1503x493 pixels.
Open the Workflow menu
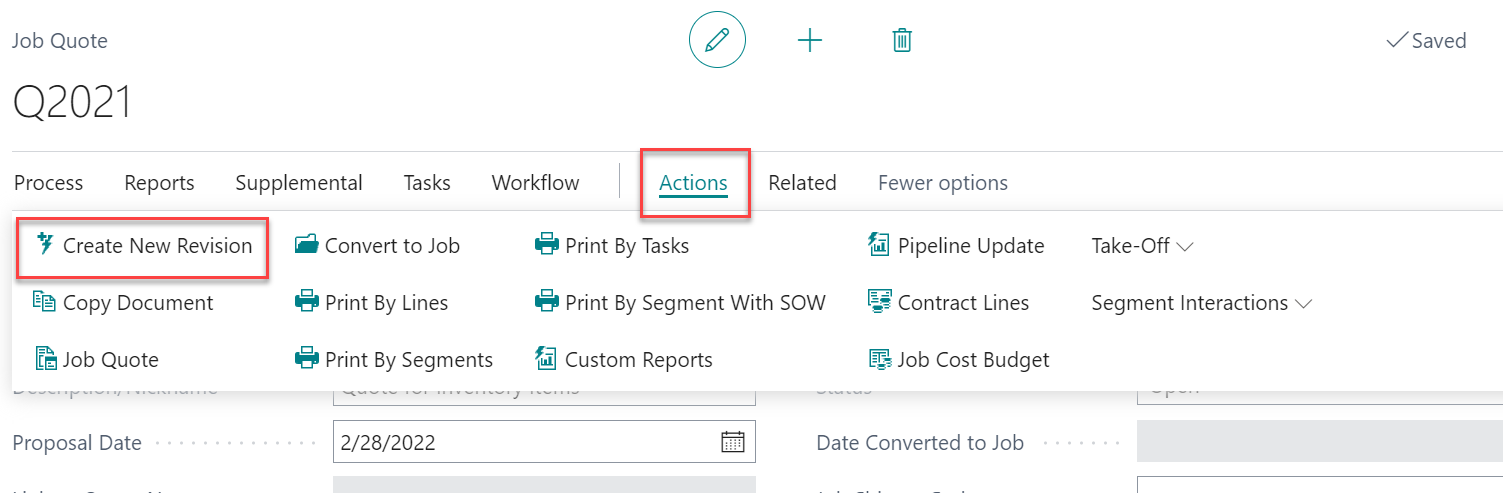pyautogui.click(x=535, y=183)
